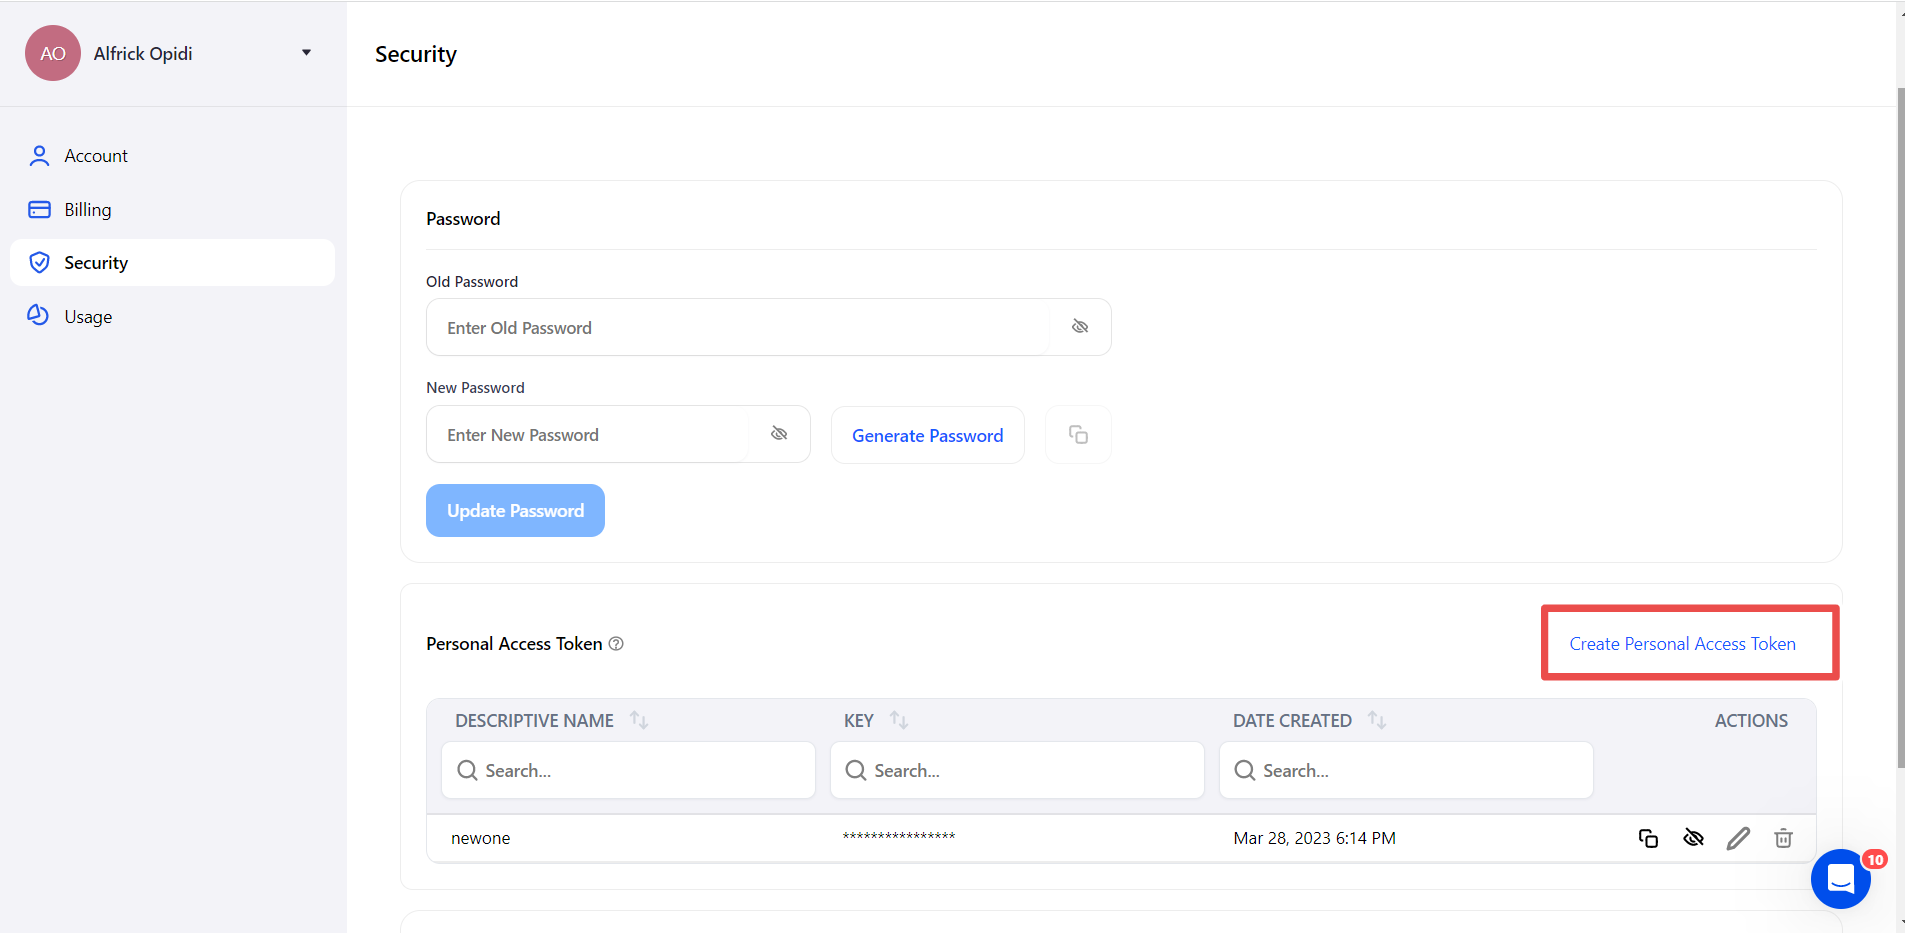
Task: Click the AO user avatar
Action: tap(53, 53)
